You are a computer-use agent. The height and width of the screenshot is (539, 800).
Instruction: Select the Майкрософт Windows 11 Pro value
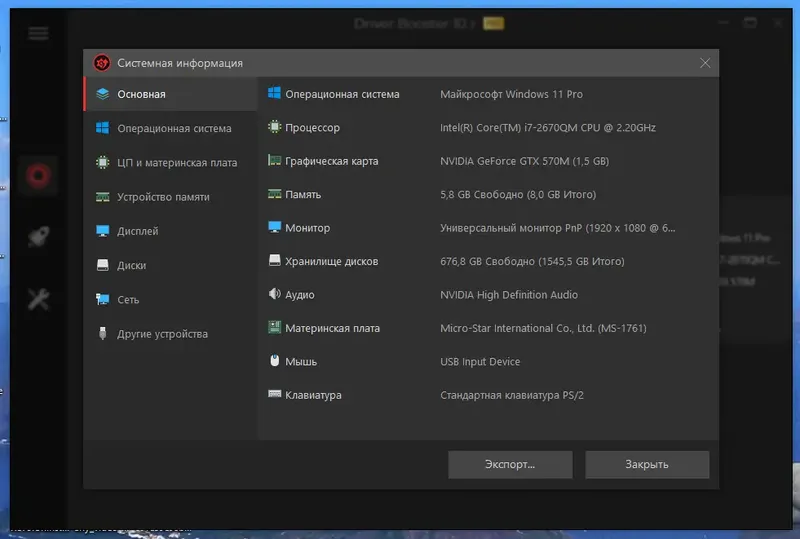(511, 94)
